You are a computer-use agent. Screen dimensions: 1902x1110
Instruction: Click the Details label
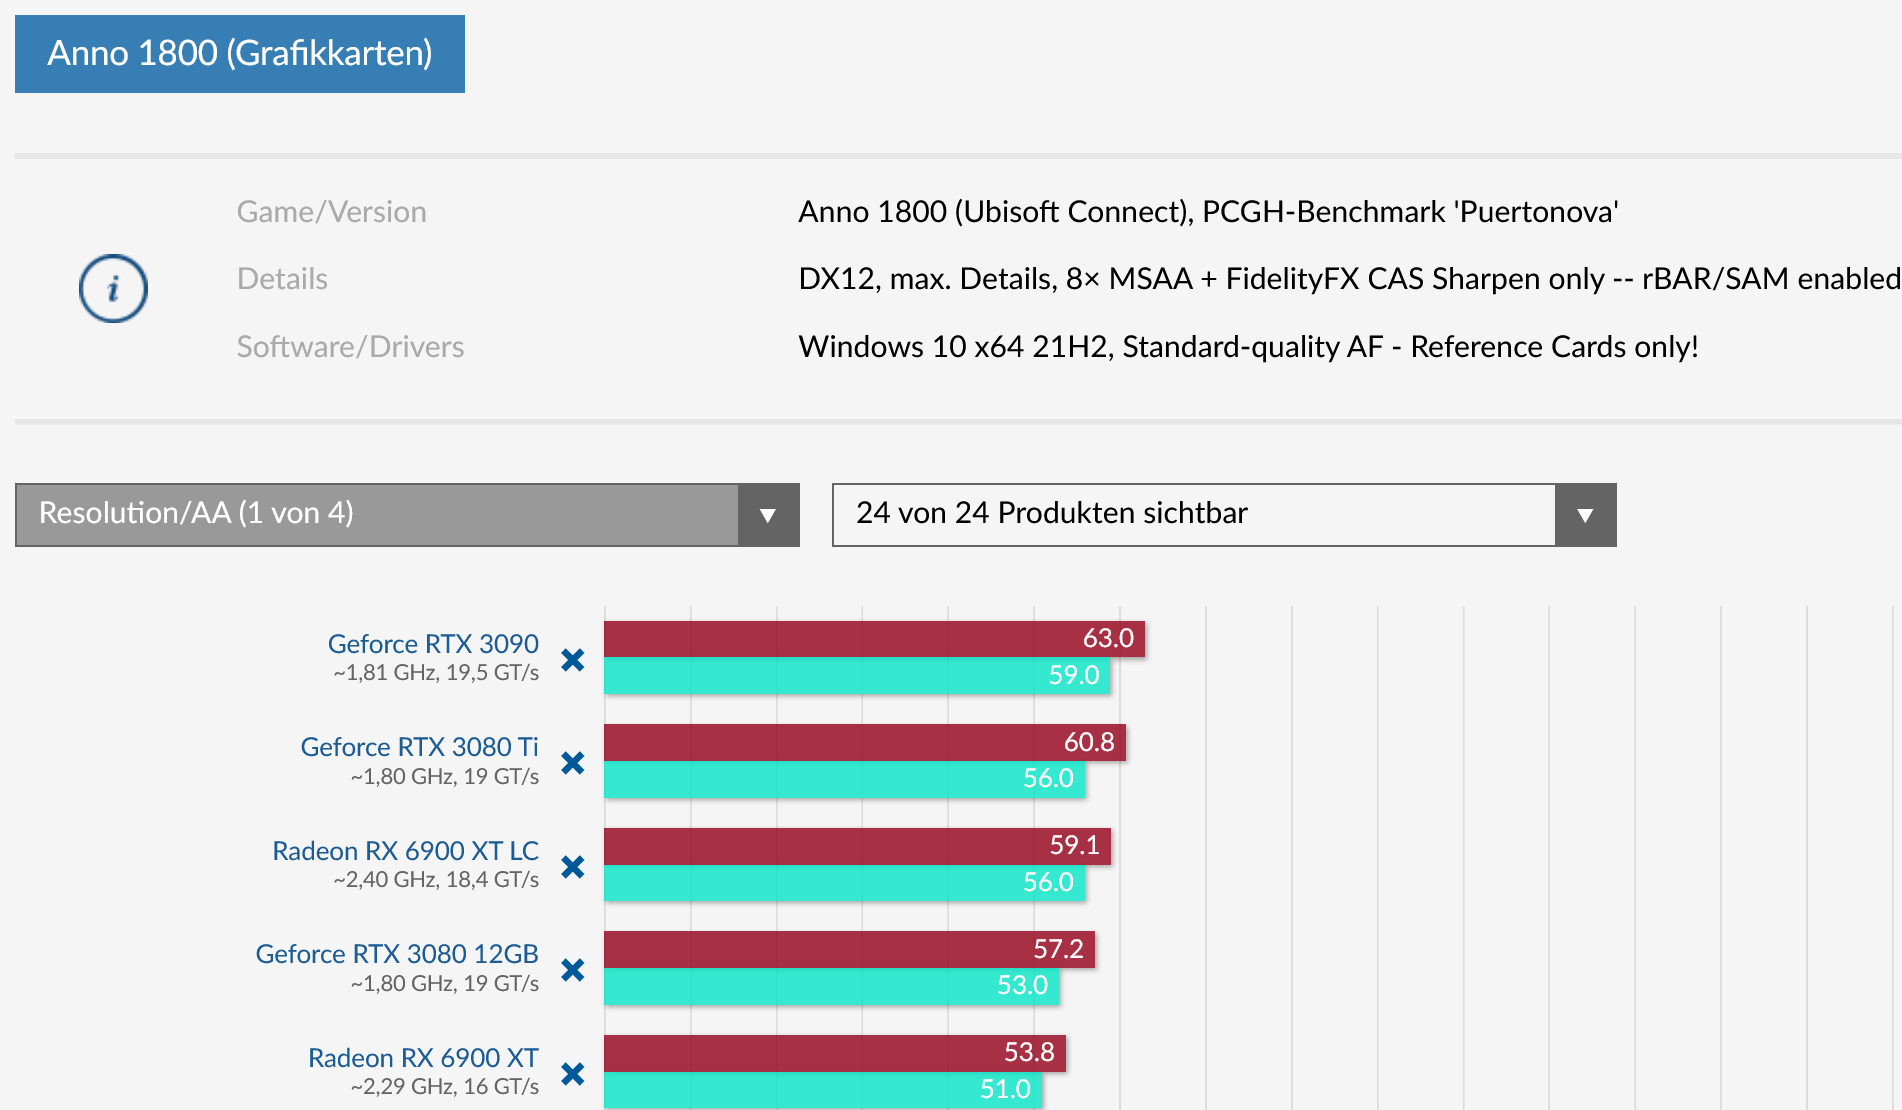(282, 279)
